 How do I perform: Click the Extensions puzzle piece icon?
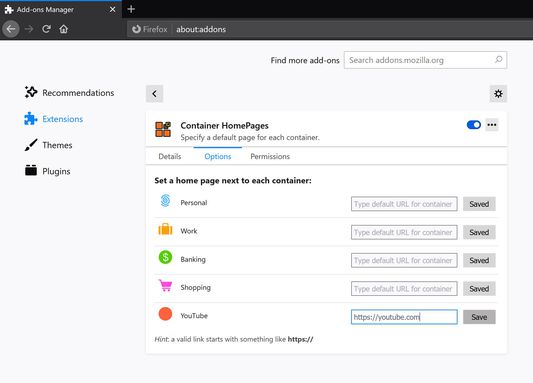click(31, 119)
